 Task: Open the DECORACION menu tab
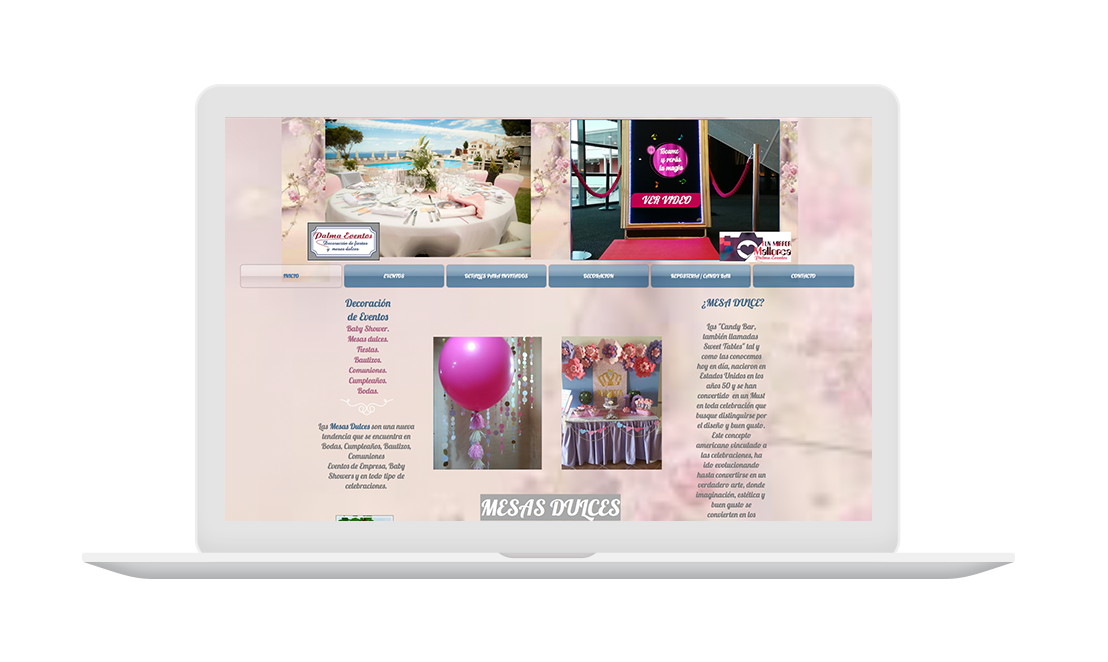pyautogui.click(x=598, y=276)
